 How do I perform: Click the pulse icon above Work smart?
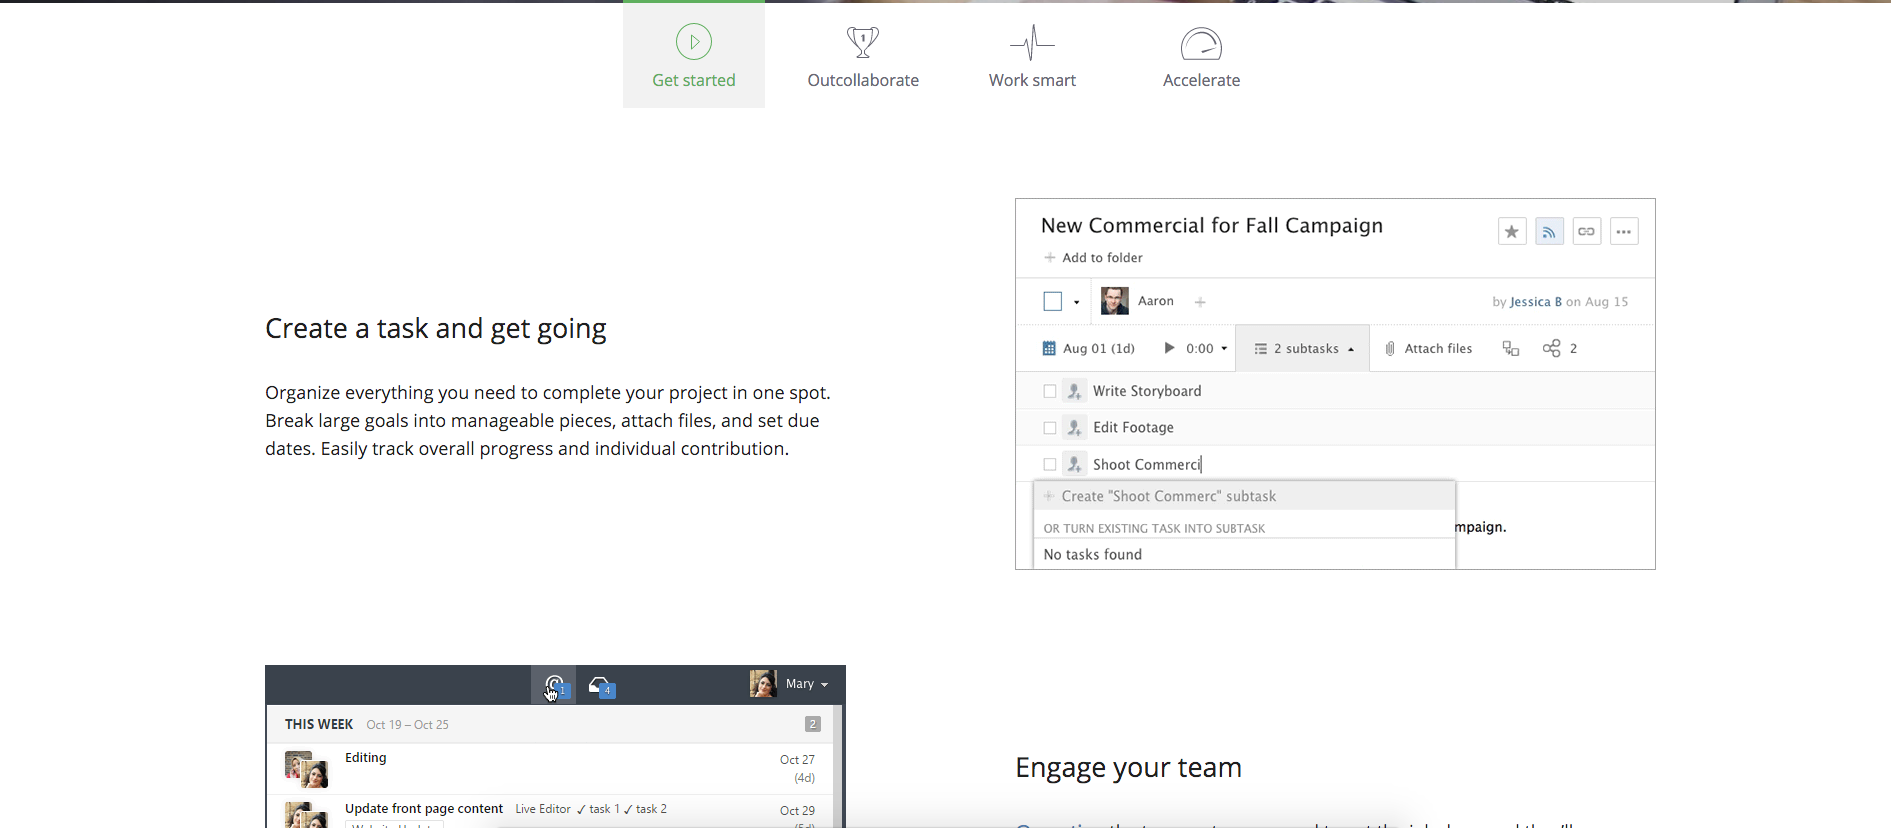tap(1032, 43)
